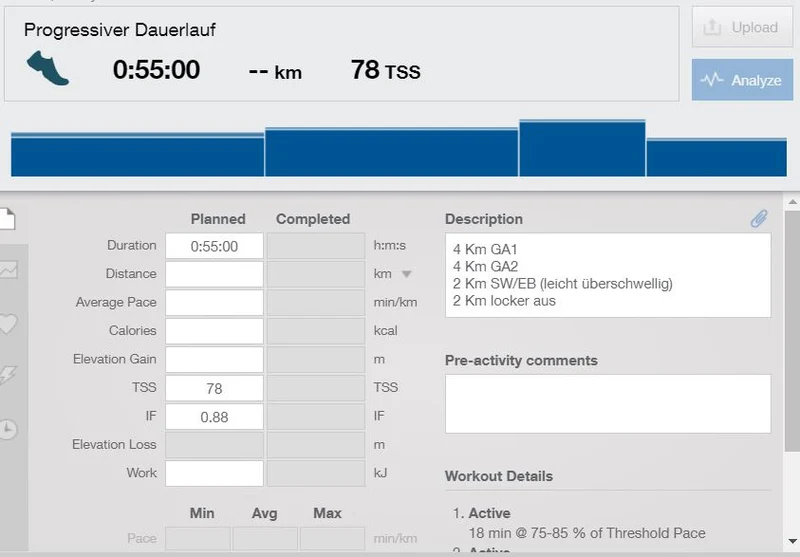Click the scrollbar up arrow
This screenshot has width=800, height=557.
(x=792, y=202)
